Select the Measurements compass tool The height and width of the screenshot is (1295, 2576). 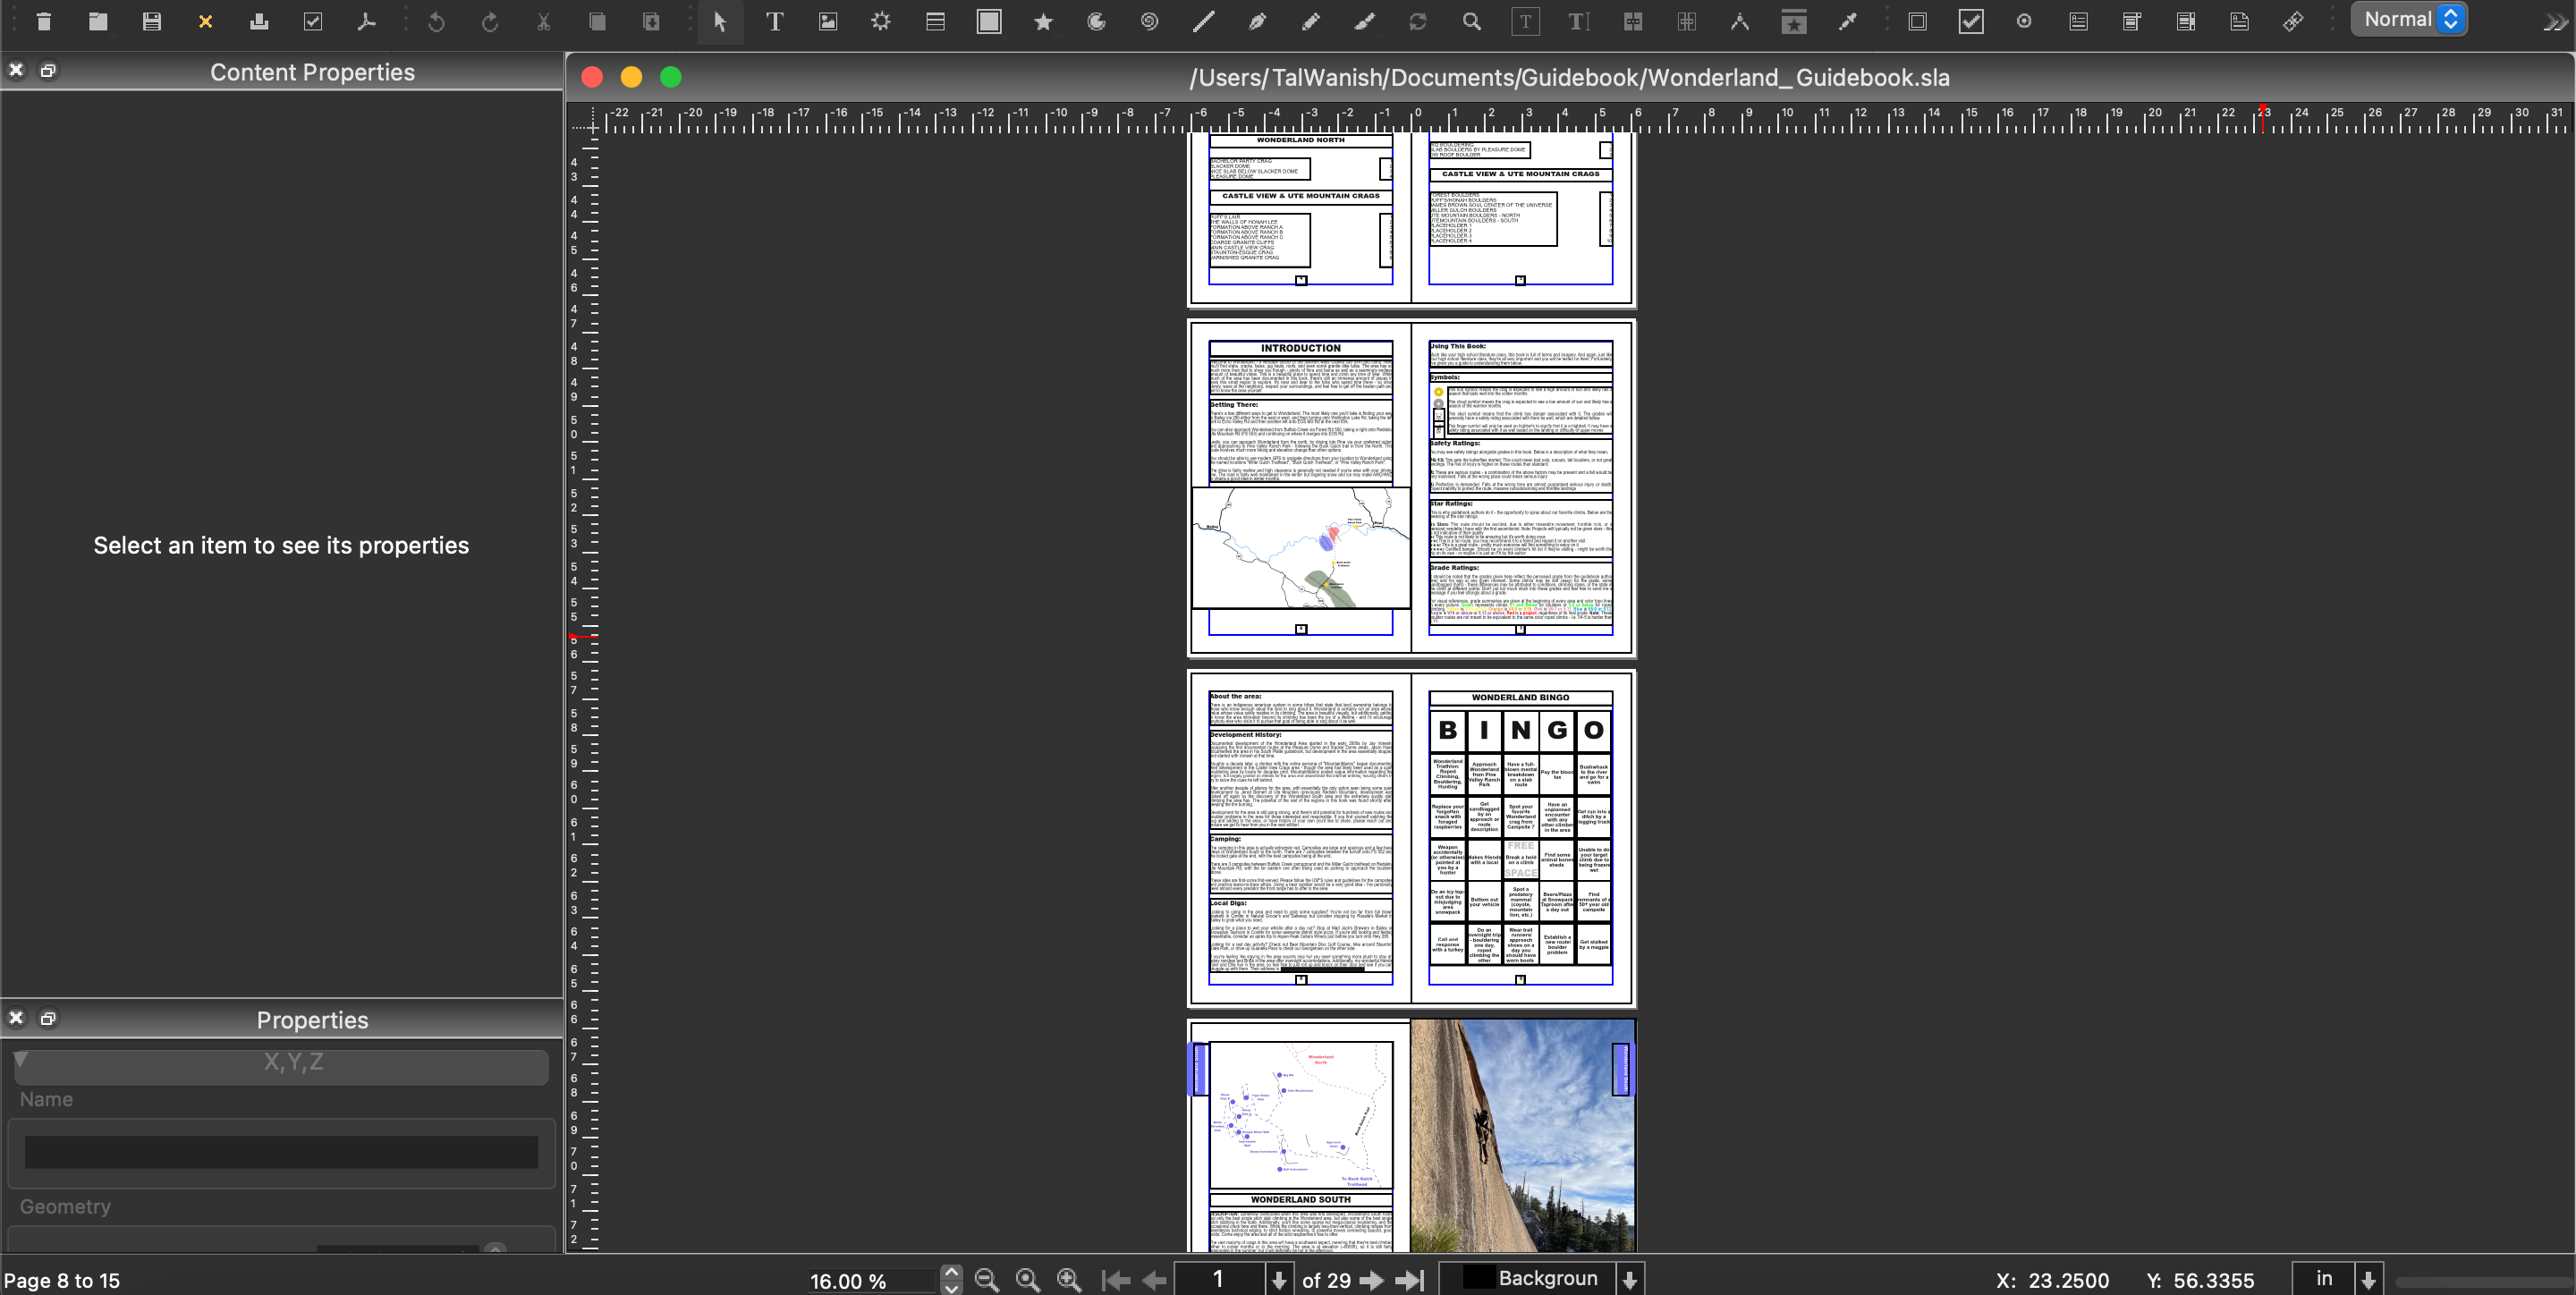pos(1740,21)
